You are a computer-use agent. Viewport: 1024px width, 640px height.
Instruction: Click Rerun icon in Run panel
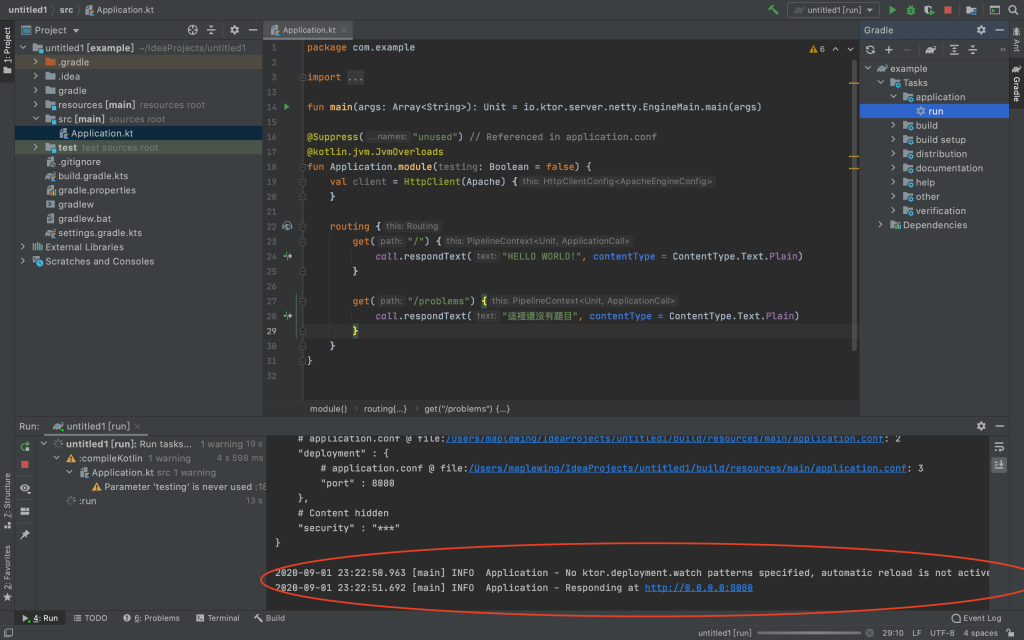25,446
